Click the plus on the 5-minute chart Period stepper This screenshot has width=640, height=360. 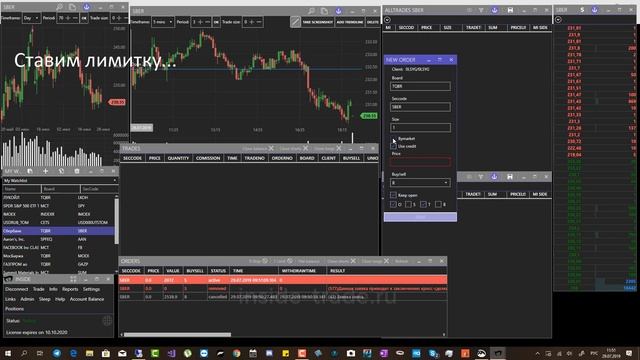(200, 22)
